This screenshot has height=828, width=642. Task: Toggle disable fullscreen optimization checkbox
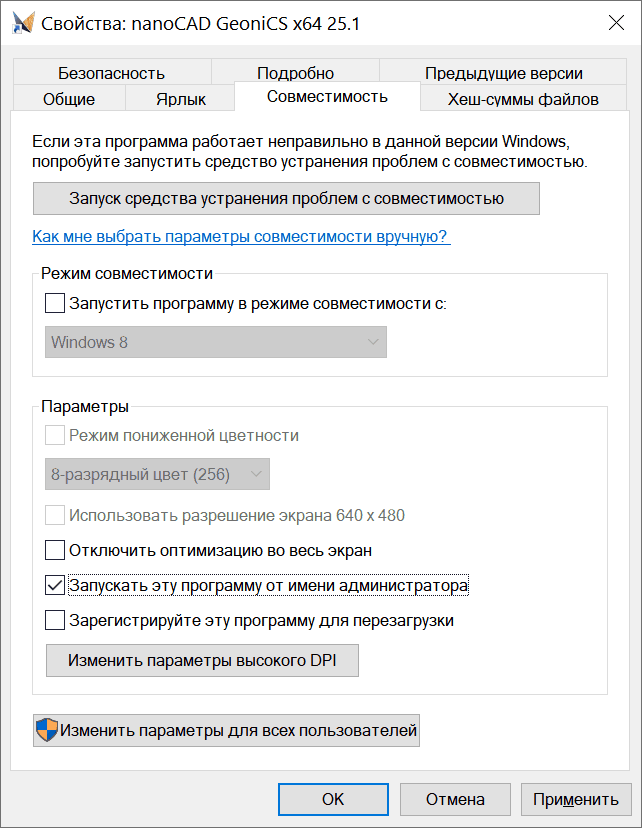click(x=56, y=550)
